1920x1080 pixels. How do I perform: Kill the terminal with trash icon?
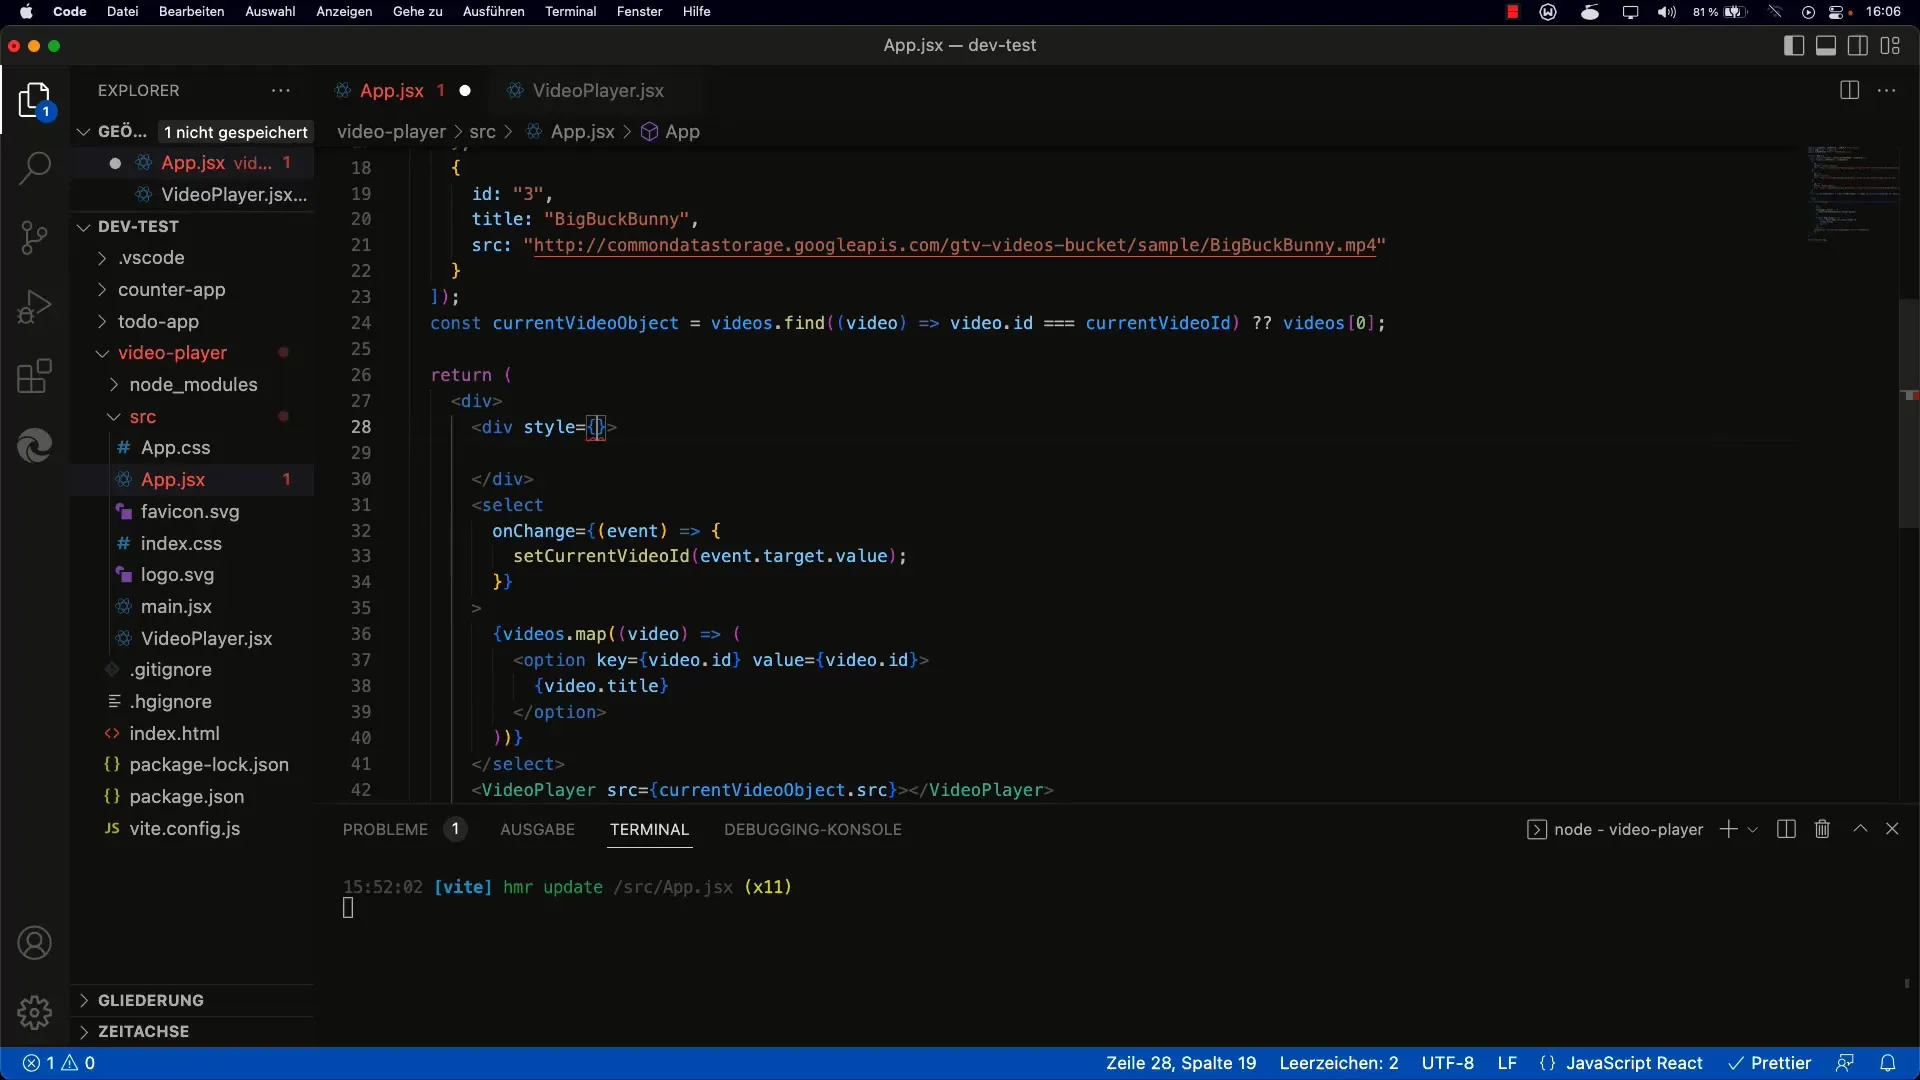pyautogui.click(x=1822, y=829)
